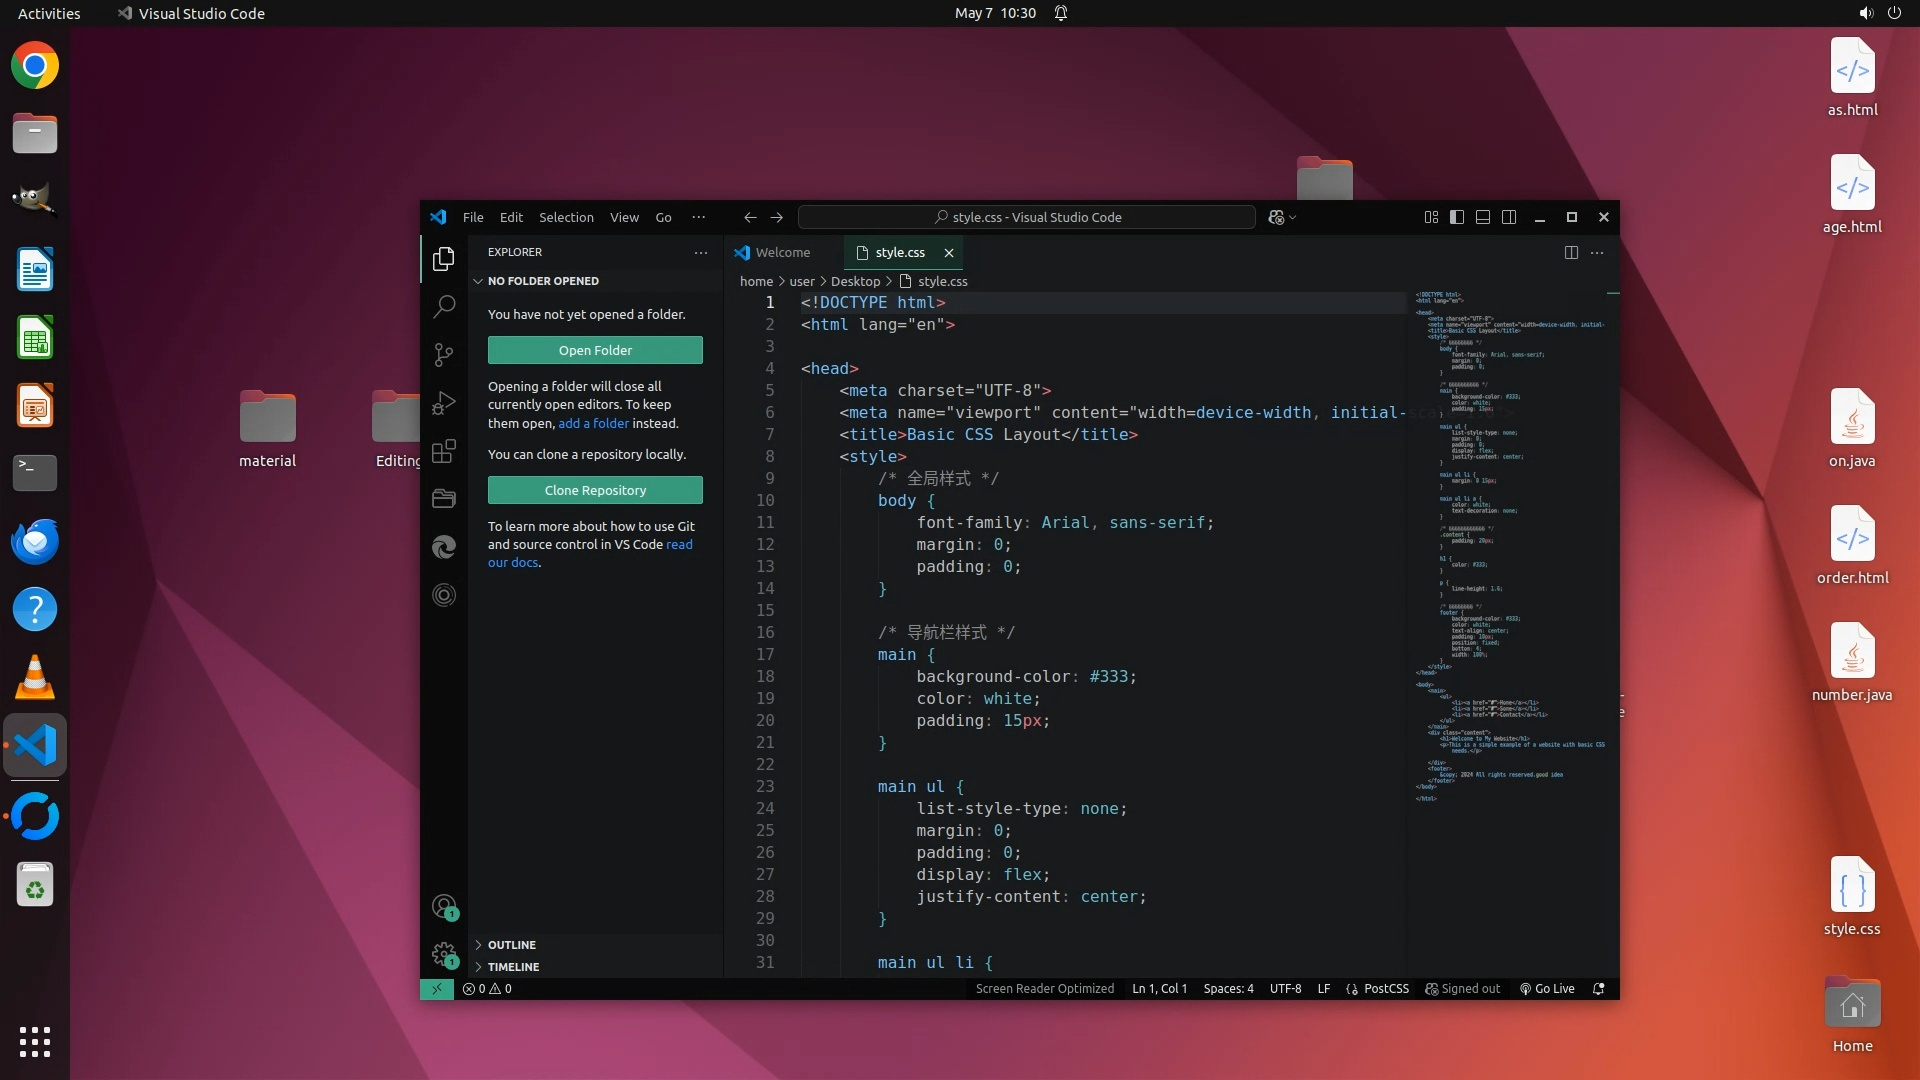Screen dimensions: 1920x1080
Task: Open the Manage gear icon
Action: tap(444, 954)
